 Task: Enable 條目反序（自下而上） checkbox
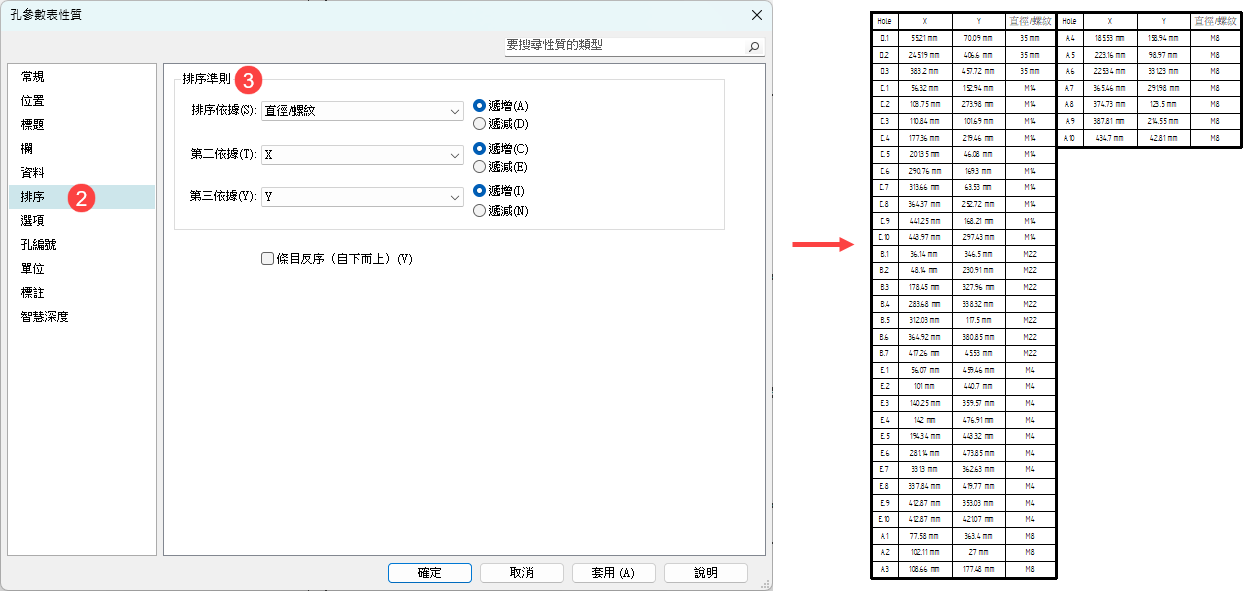pos(267,259)
